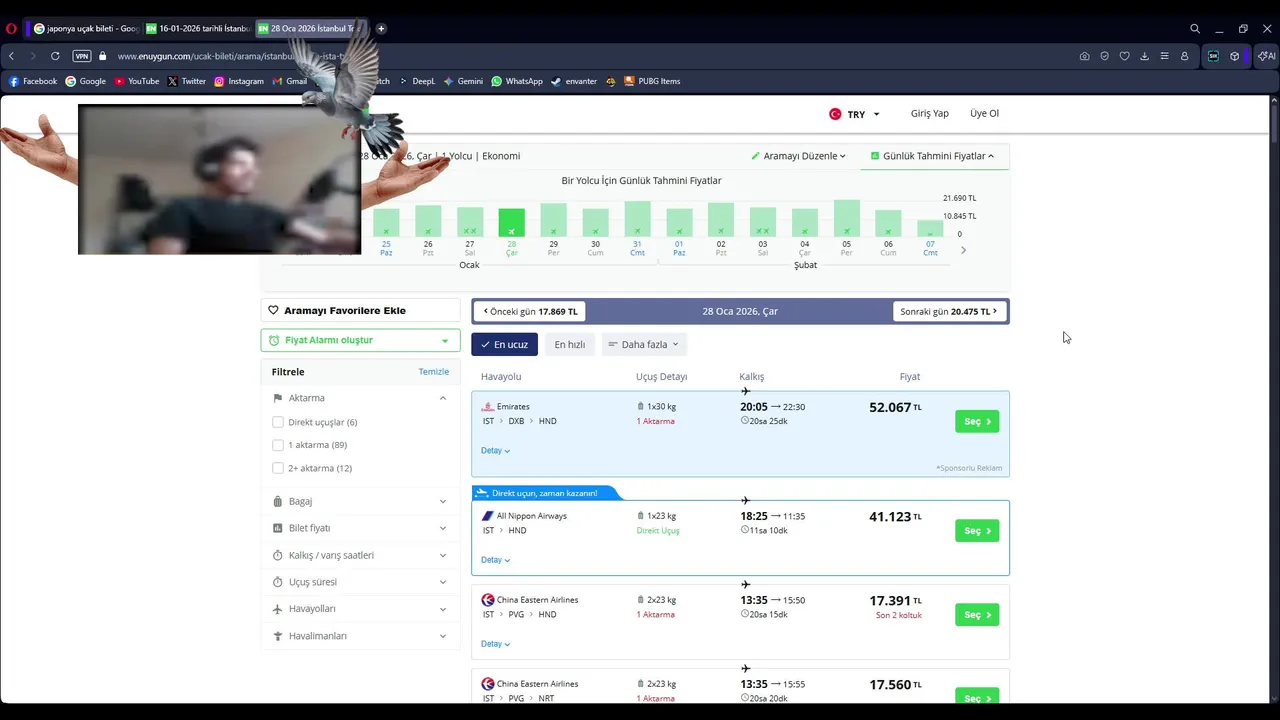Check the Direkt uçuşlar (6) filter
Viewport: 1280px width, 720px height.
[278, 422]
